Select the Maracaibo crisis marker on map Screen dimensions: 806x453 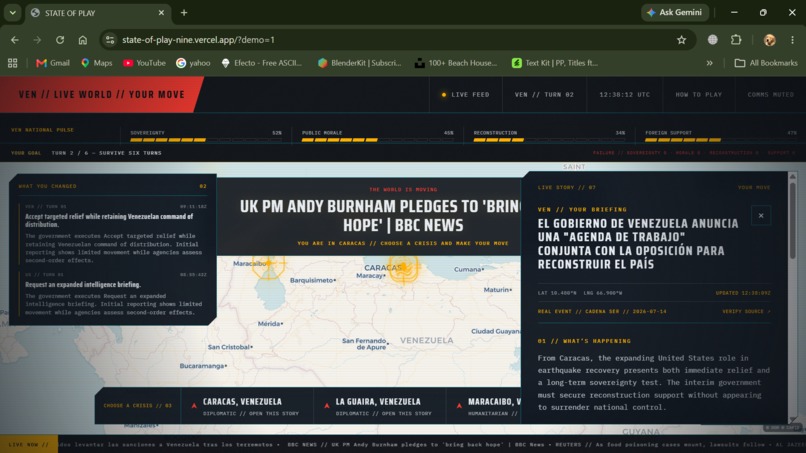(x=268, y=265)
